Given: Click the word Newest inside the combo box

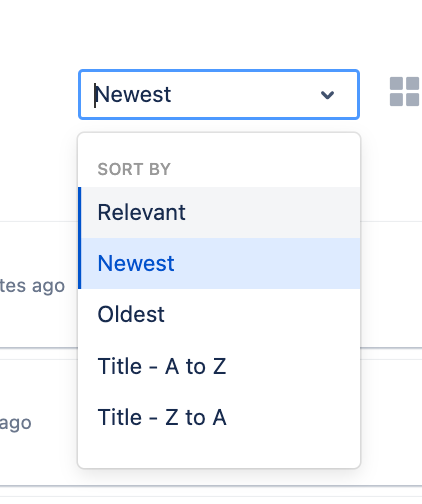Looking at the screenshot, I should coord(133,94).
